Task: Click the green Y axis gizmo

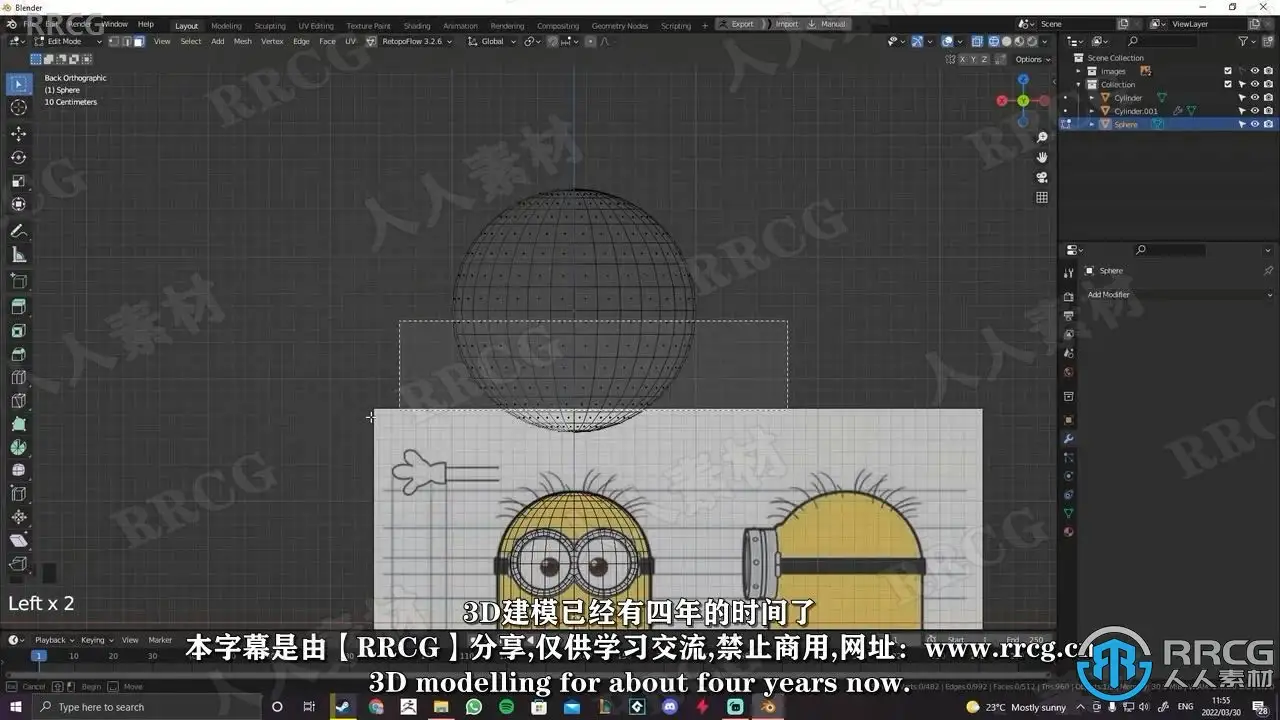Action: [1022, 100]
